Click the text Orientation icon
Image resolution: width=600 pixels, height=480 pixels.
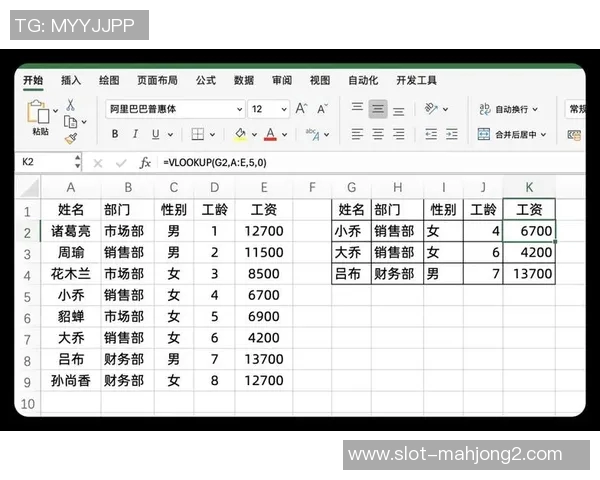tap(431, 109)
